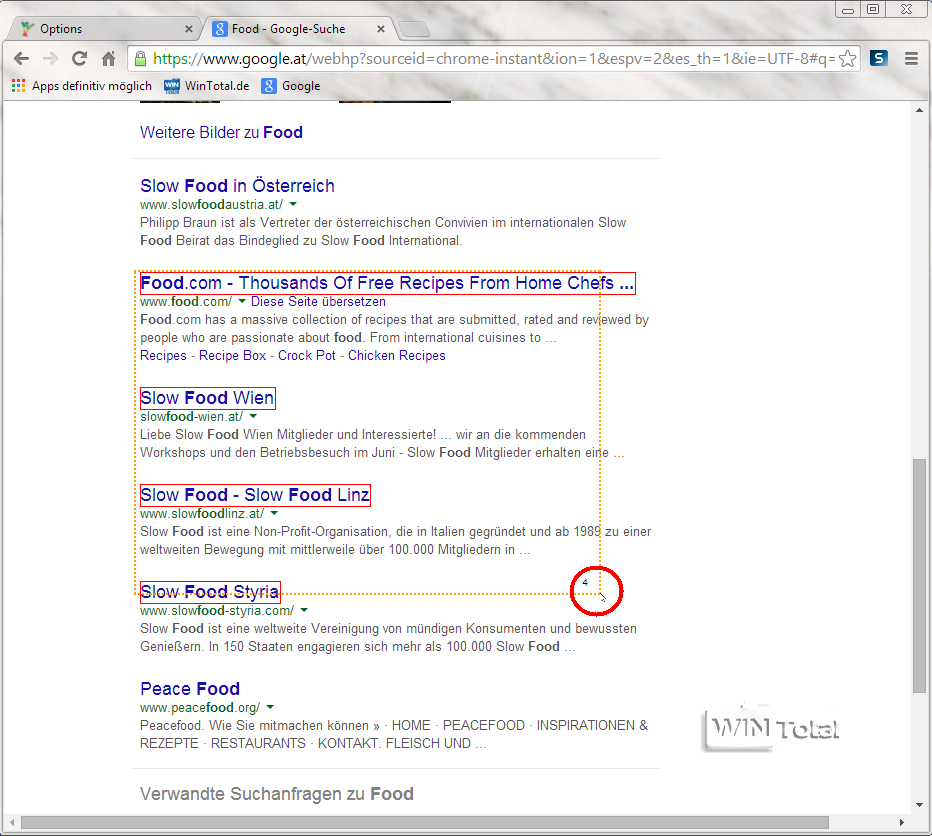932x836 pixels.
Task: Click the Verwandte Suchanfragen zu Food heading
Action: point(277,794)
